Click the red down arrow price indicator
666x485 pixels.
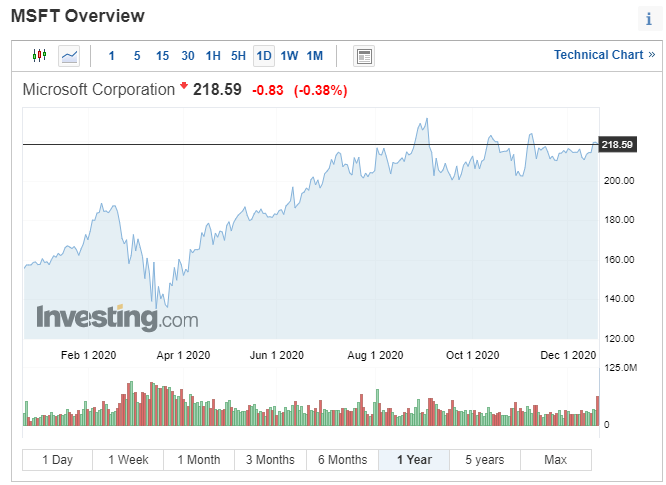click(x=184, y=88)
